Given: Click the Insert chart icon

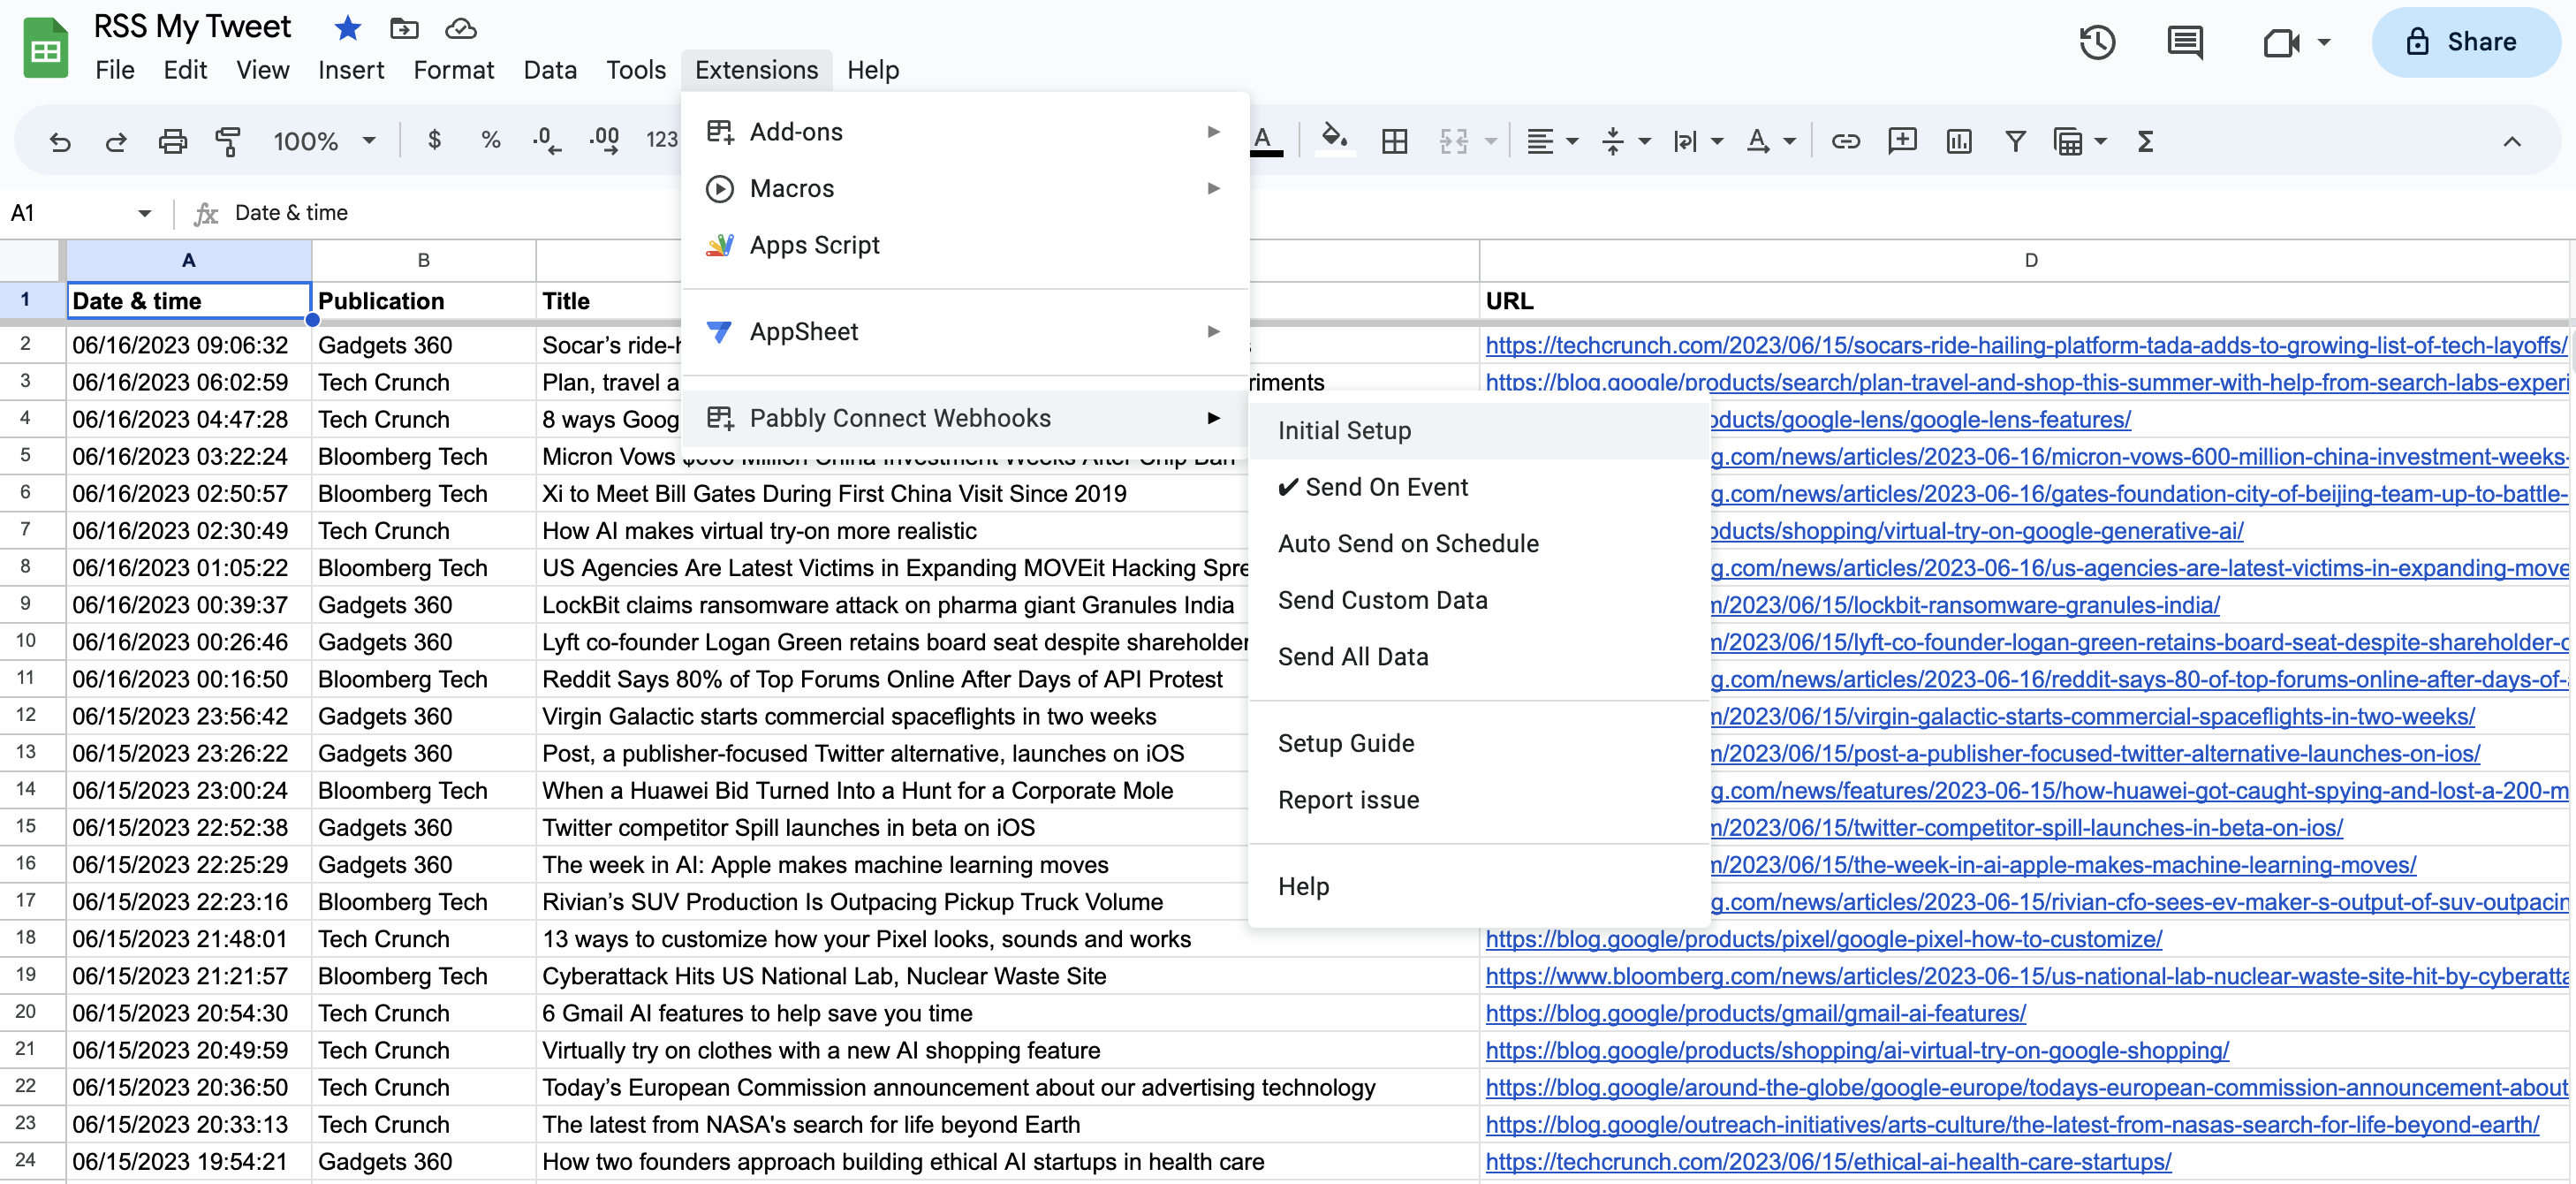Looking at the screenshot, I should tap(1959, 141).
